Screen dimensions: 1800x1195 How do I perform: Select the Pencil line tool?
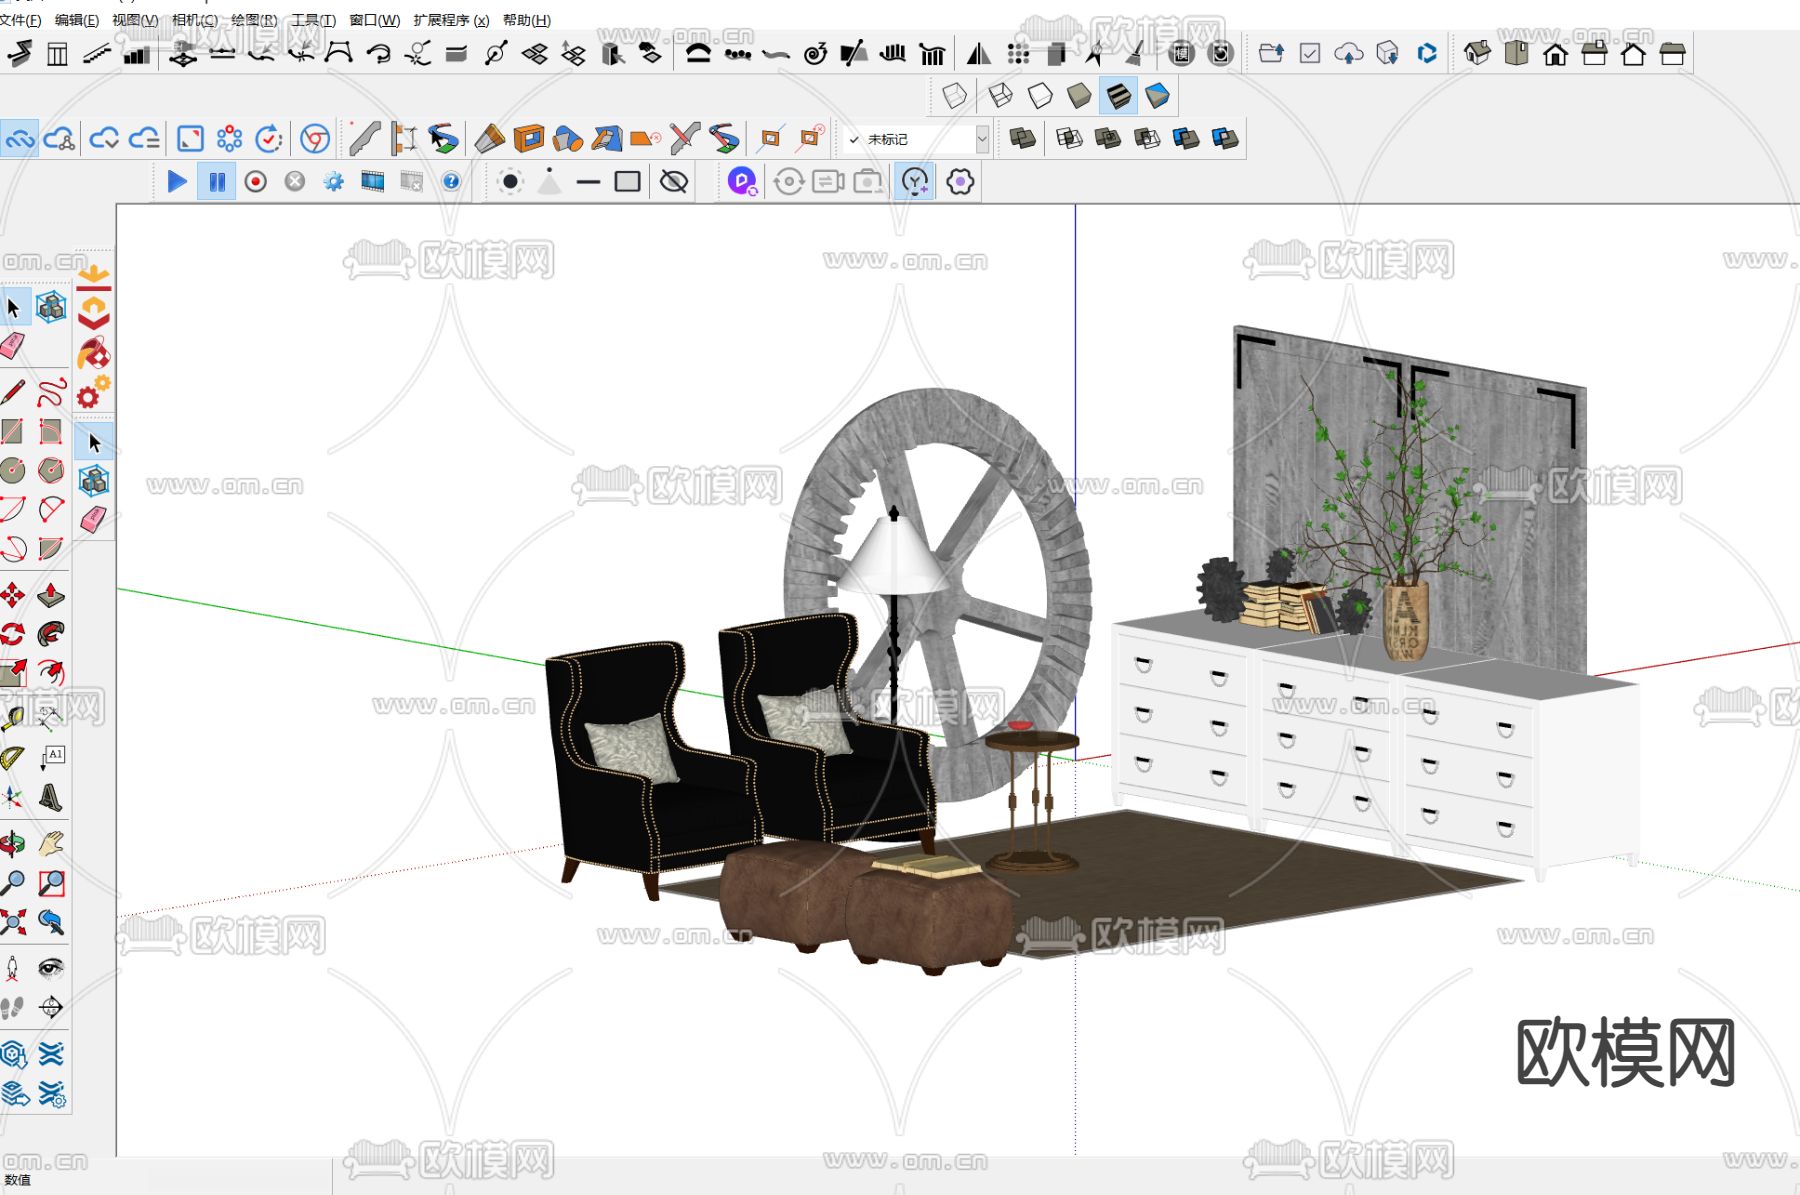[12, 392]
